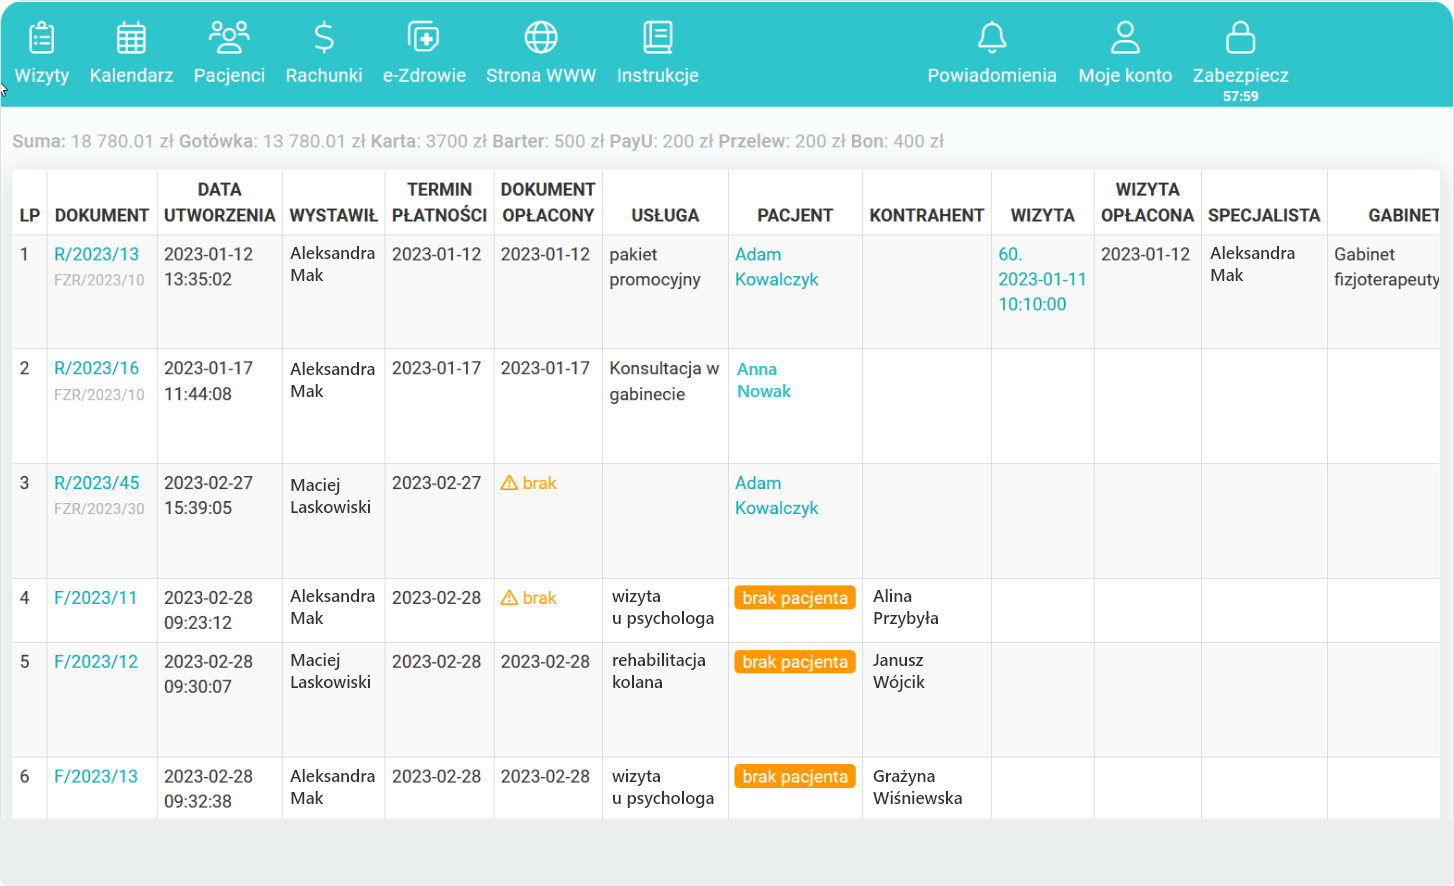Click FZR/2023/30 under R/2023/45
This screenshot has width=1454, height=886.
pos(99,509)
